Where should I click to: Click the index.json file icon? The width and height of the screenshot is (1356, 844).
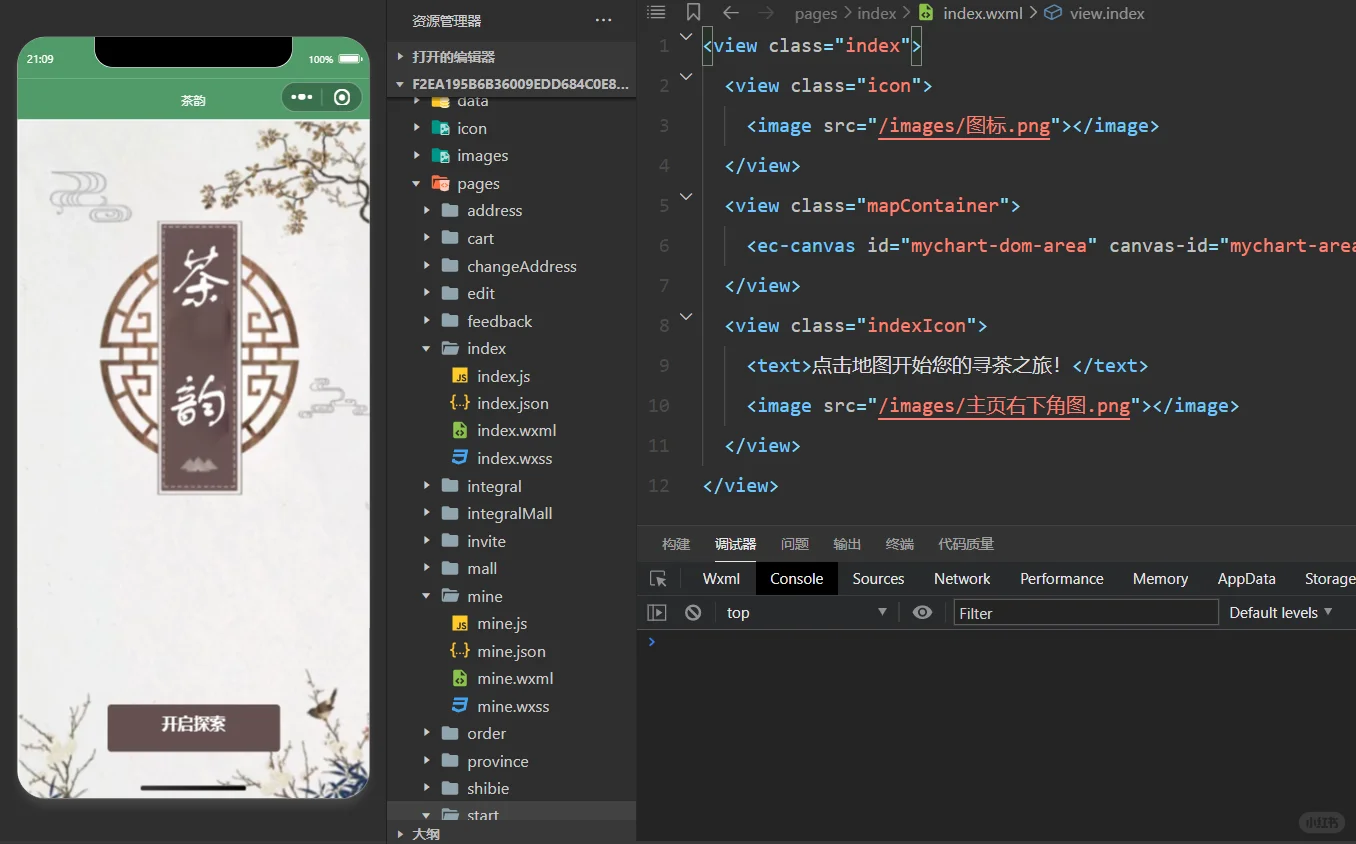coord(460,404)
